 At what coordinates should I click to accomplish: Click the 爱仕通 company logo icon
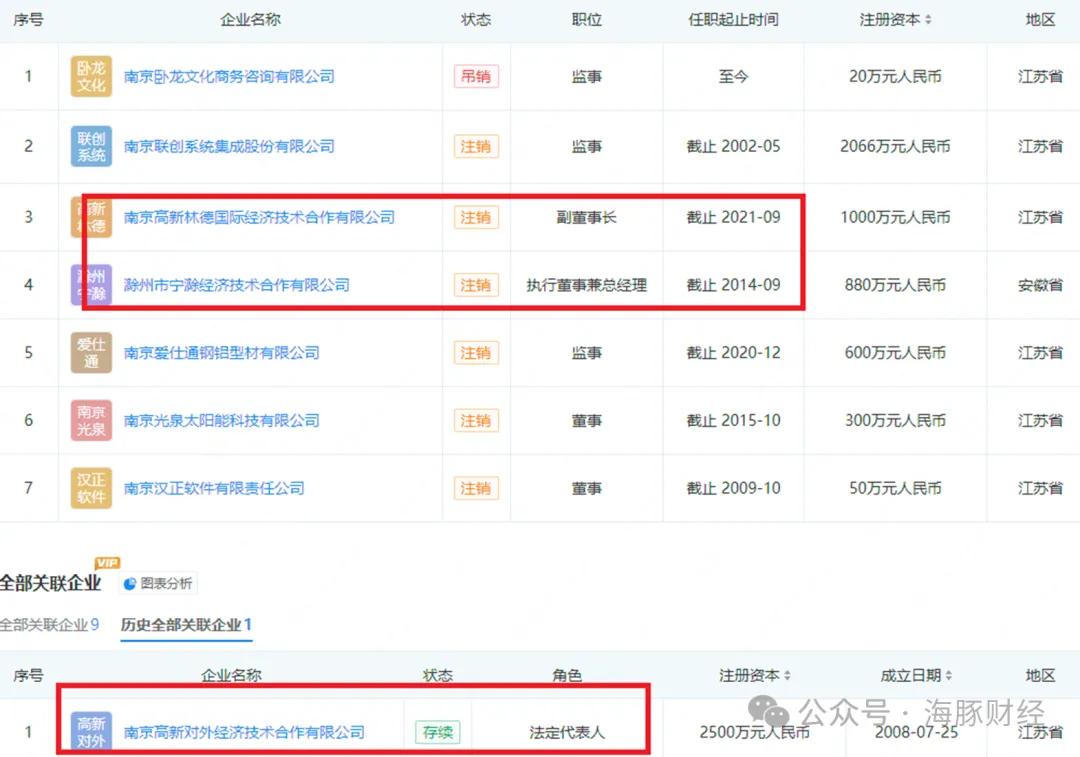[91, 353]
